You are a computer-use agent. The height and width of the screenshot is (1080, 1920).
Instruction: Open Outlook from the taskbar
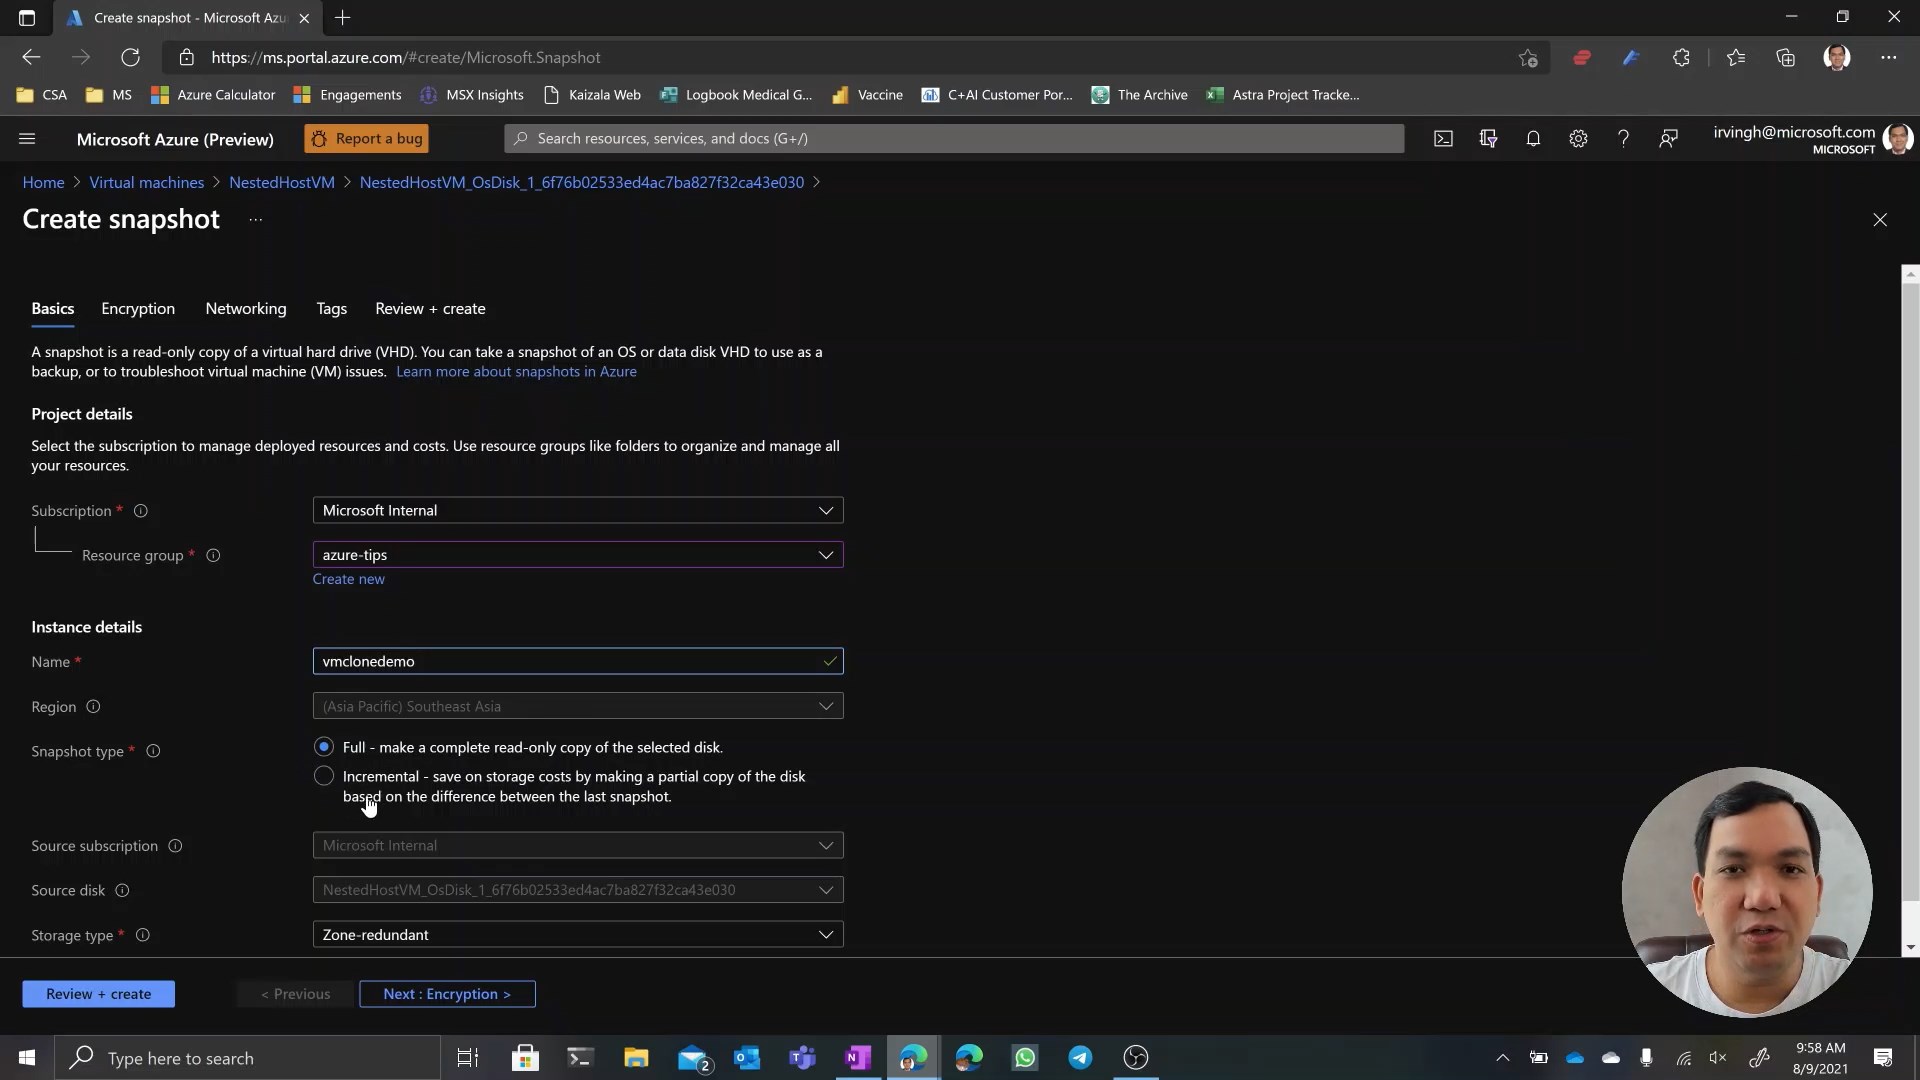tap(747, 1058)
